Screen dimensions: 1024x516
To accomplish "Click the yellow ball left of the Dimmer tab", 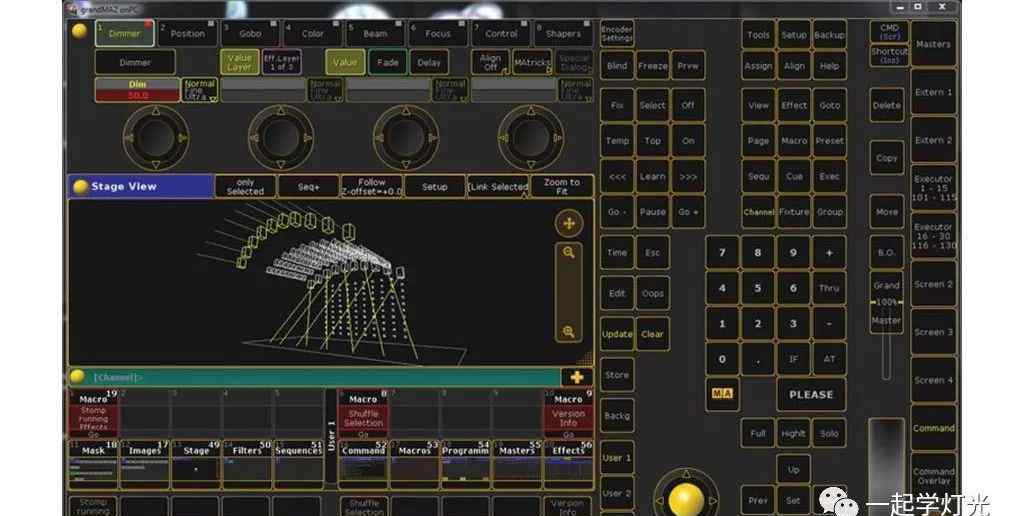I will pyautogui.click(x=80, y=31).
